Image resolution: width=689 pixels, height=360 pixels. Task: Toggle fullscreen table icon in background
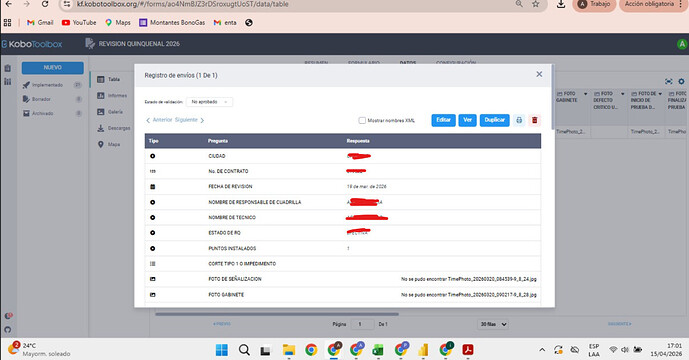point(668,81)
